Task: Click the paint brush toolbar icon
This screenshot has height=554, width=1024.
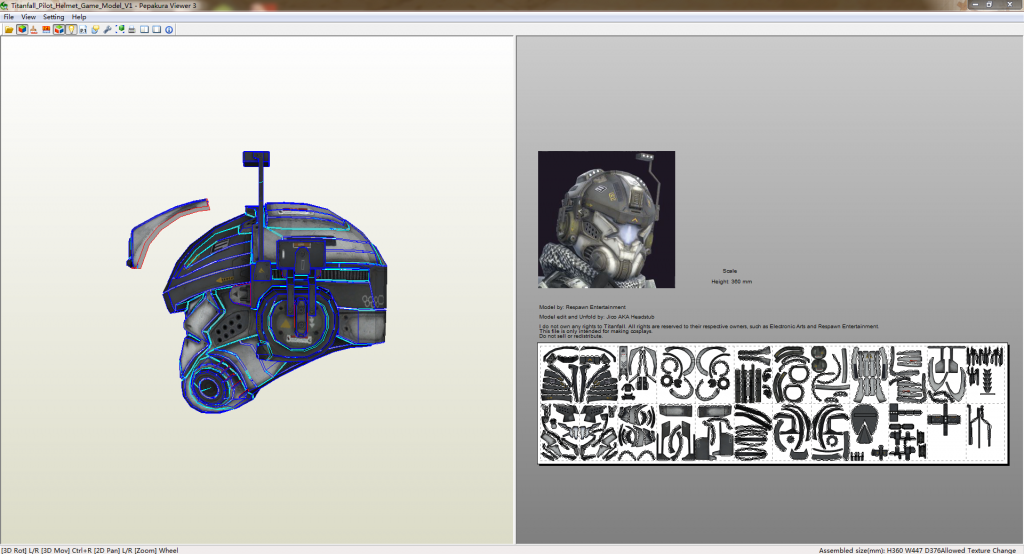Action: pos(34,29)
